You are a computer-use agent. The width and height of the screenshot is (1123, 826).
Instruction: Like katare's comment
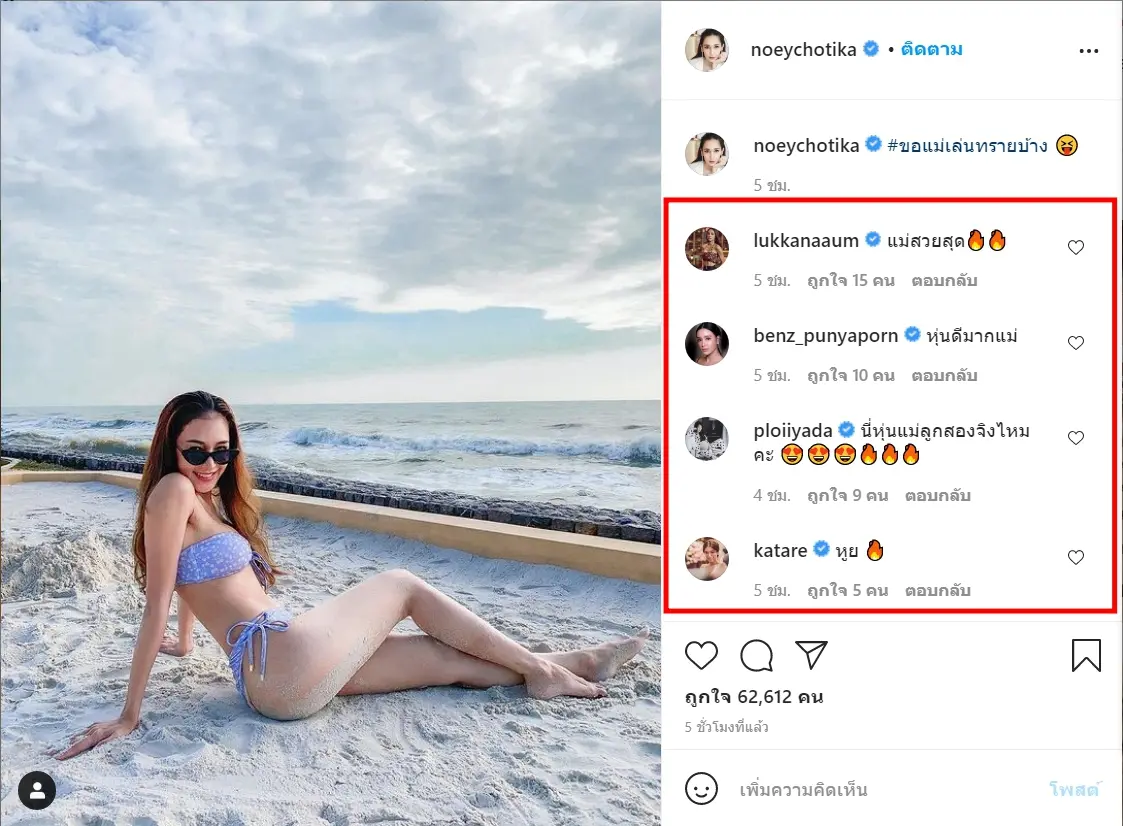pyautogui.click(x=1076, y=558)
